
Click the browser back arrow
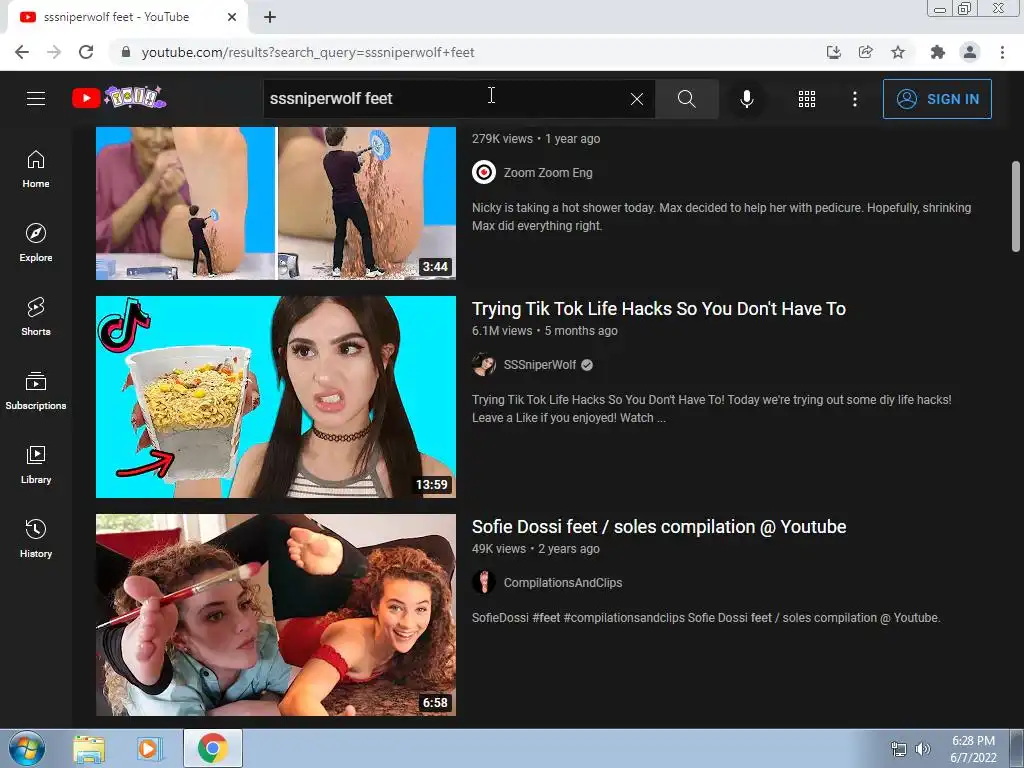point(22,52)
